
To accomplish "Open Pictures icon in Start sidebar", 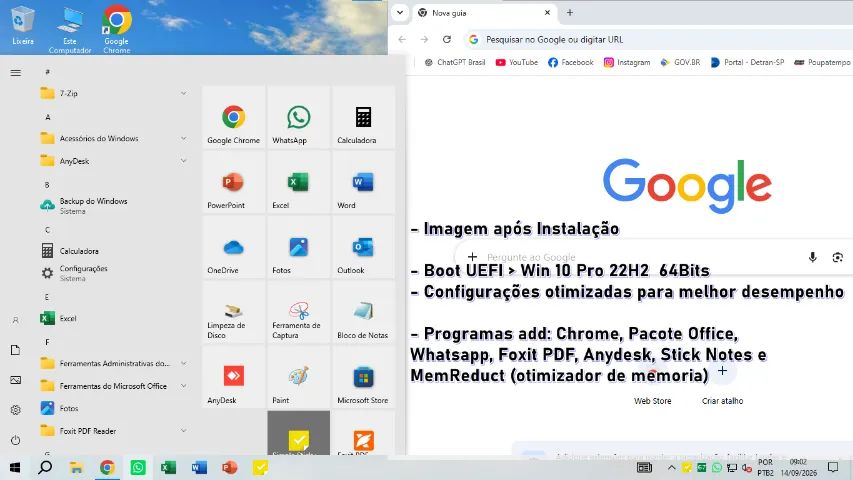I will tap(16, 380).
